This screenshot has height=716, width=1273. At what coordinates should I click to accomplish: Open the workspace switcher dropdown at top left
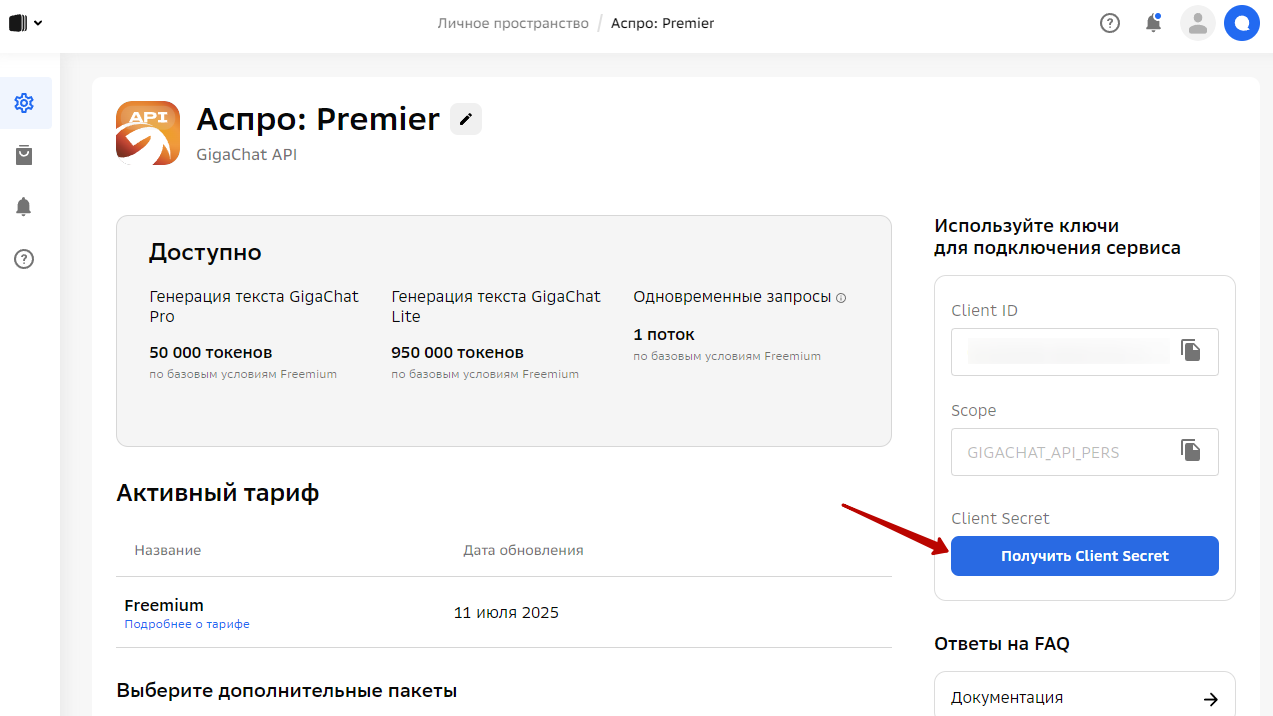(x=25, y=23)
